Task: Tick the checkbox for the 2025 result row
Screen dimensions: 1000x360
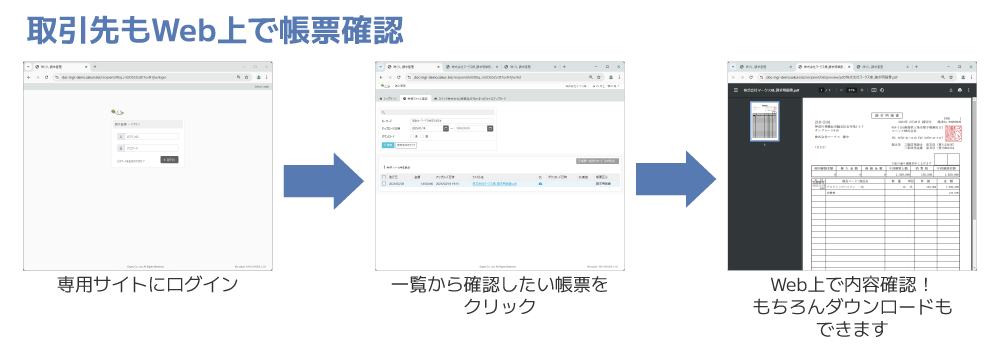Action: [x=384, y=184]
